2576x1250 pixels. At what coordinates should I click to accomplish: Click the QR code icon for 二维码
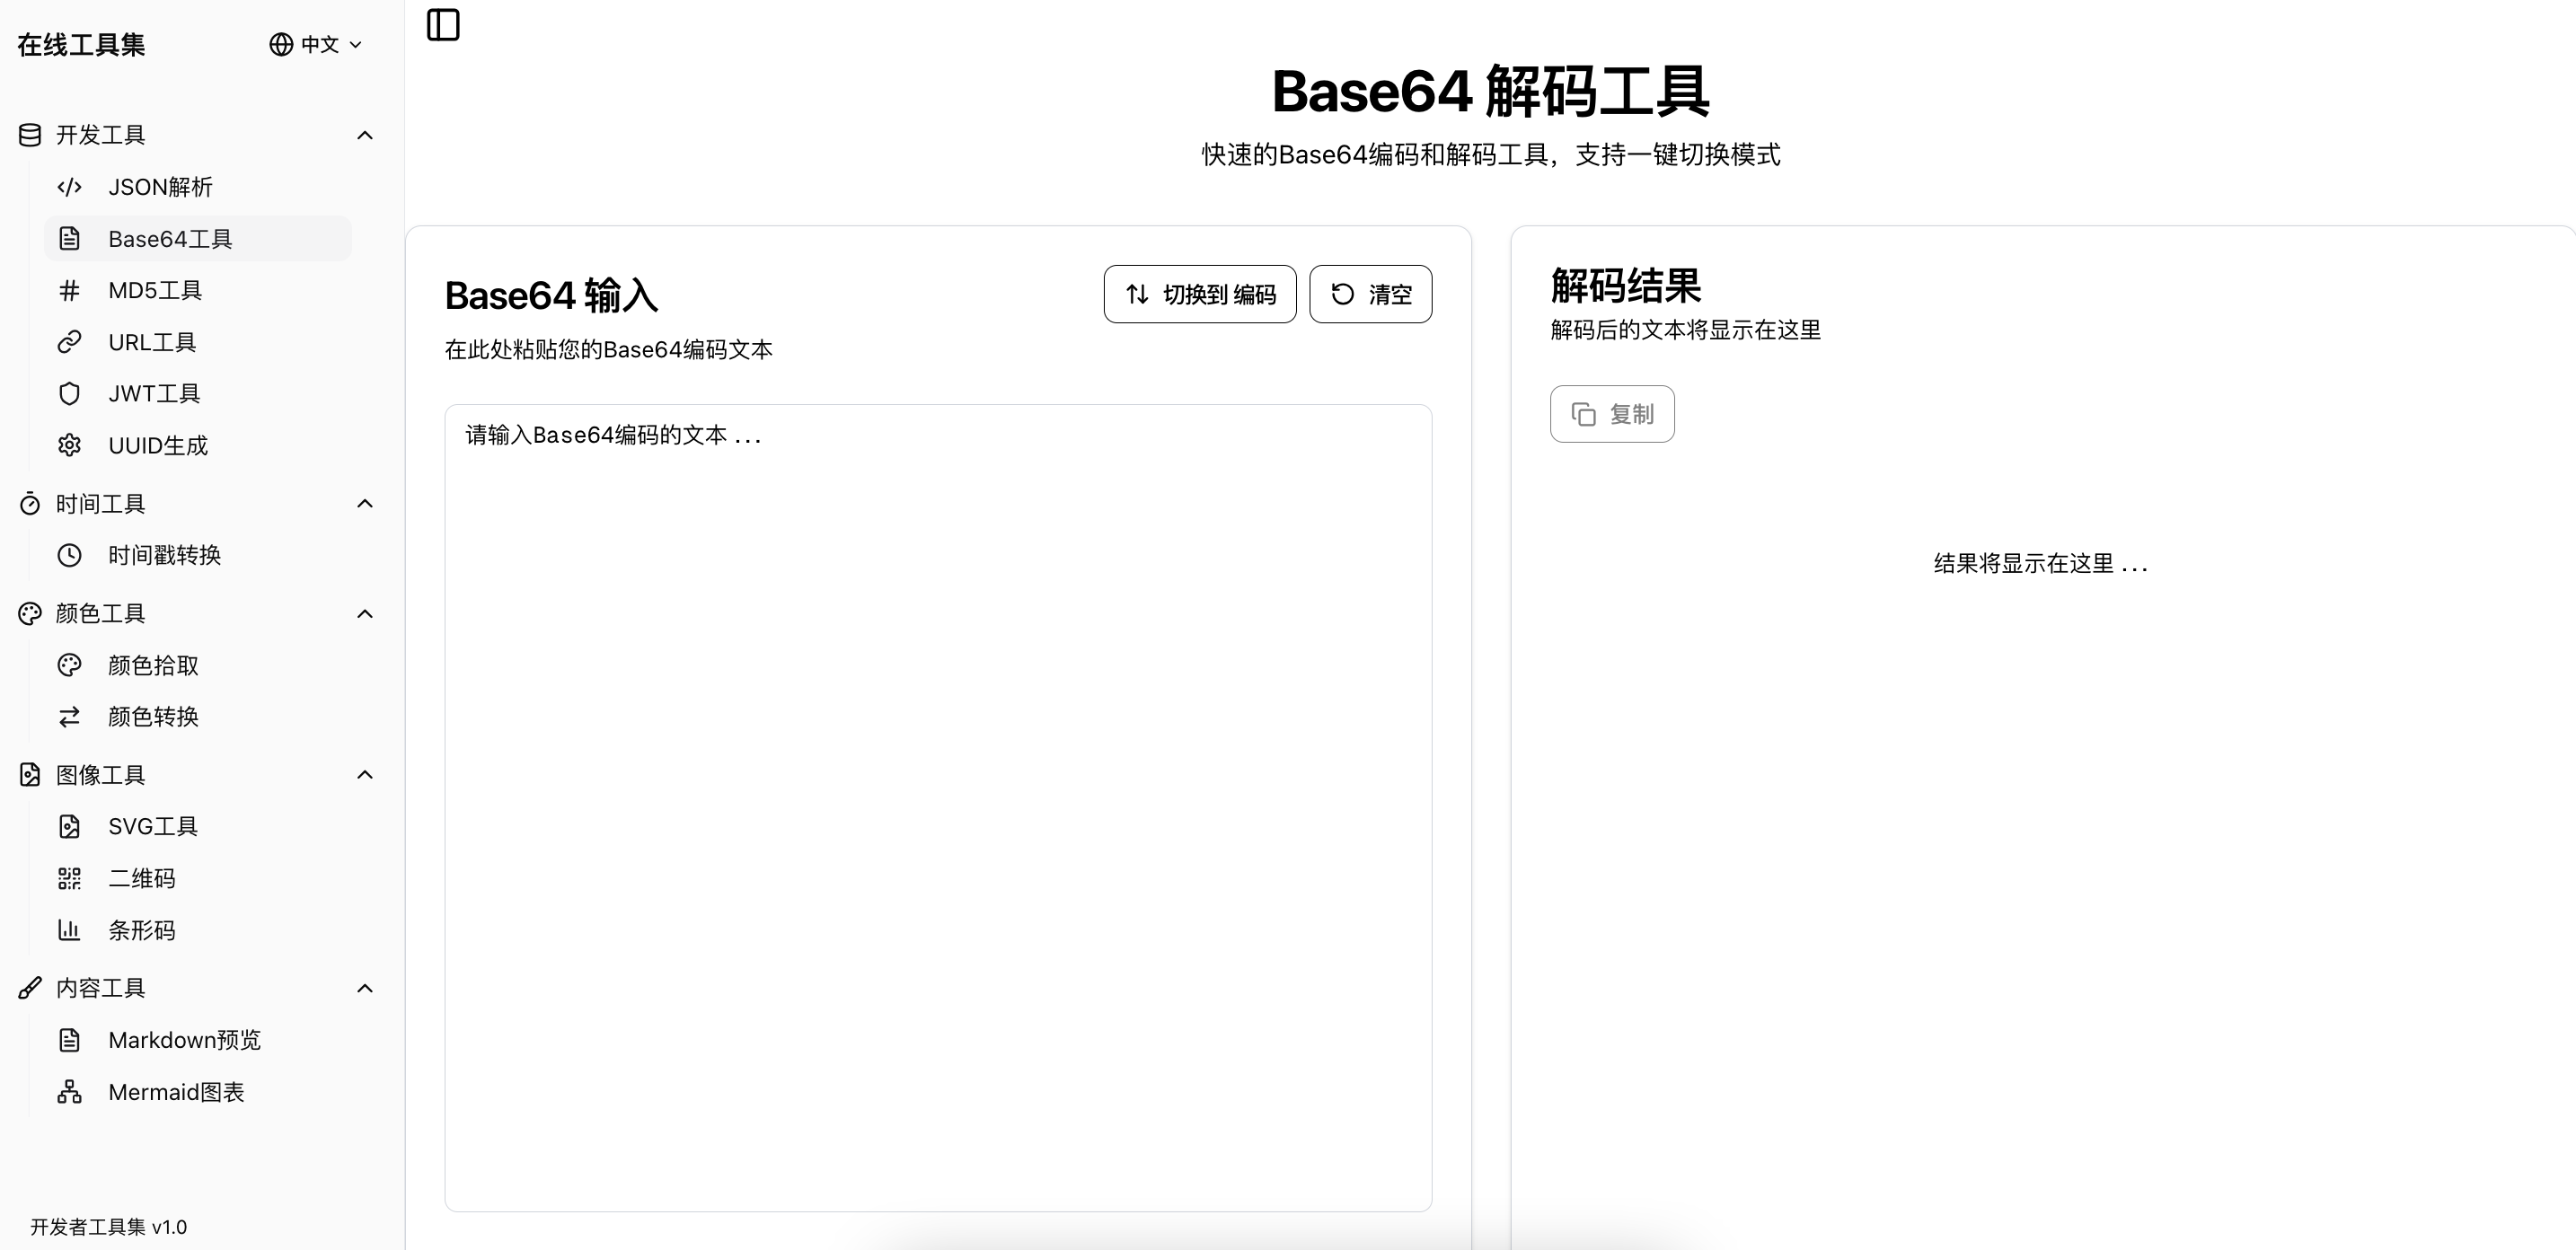coord(69,879)
